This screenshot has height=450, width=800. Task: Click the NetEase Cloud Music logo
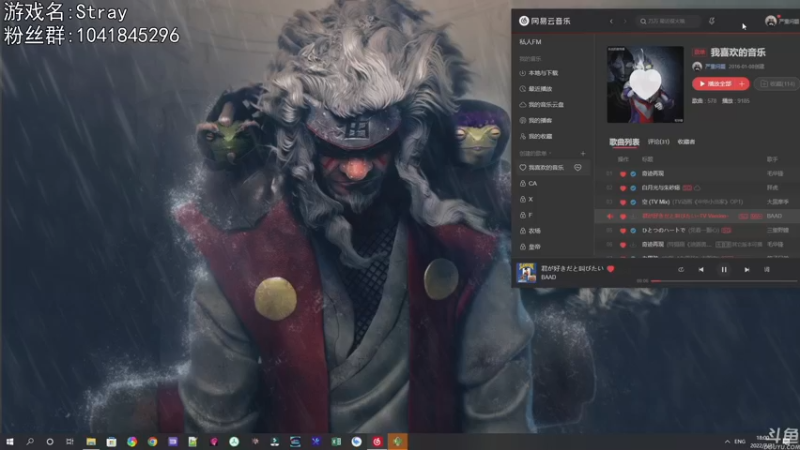[545, 21]
